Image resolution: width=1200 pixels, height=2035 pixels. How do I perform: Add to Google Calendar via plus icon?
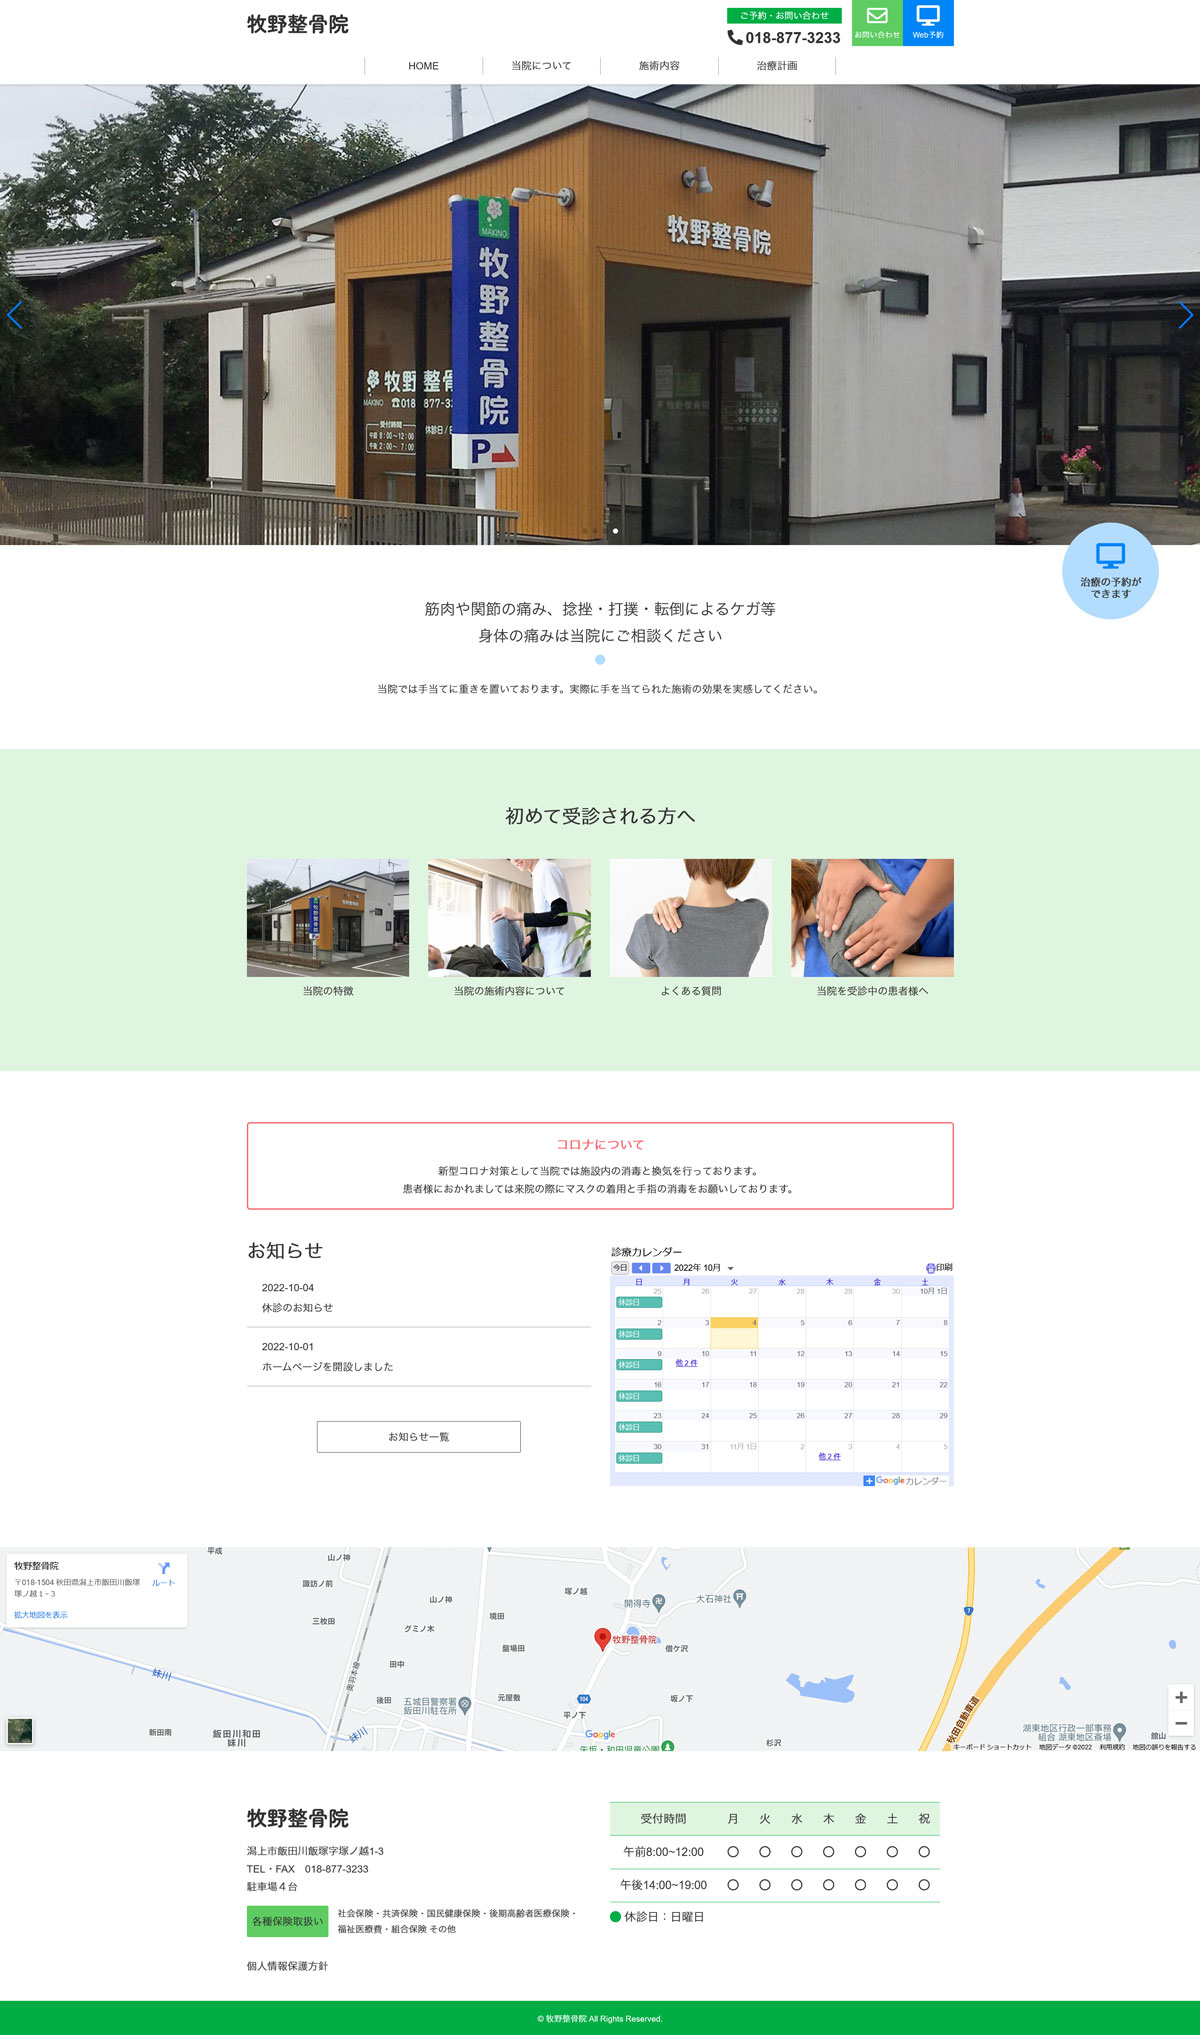tap(869, 1481)
